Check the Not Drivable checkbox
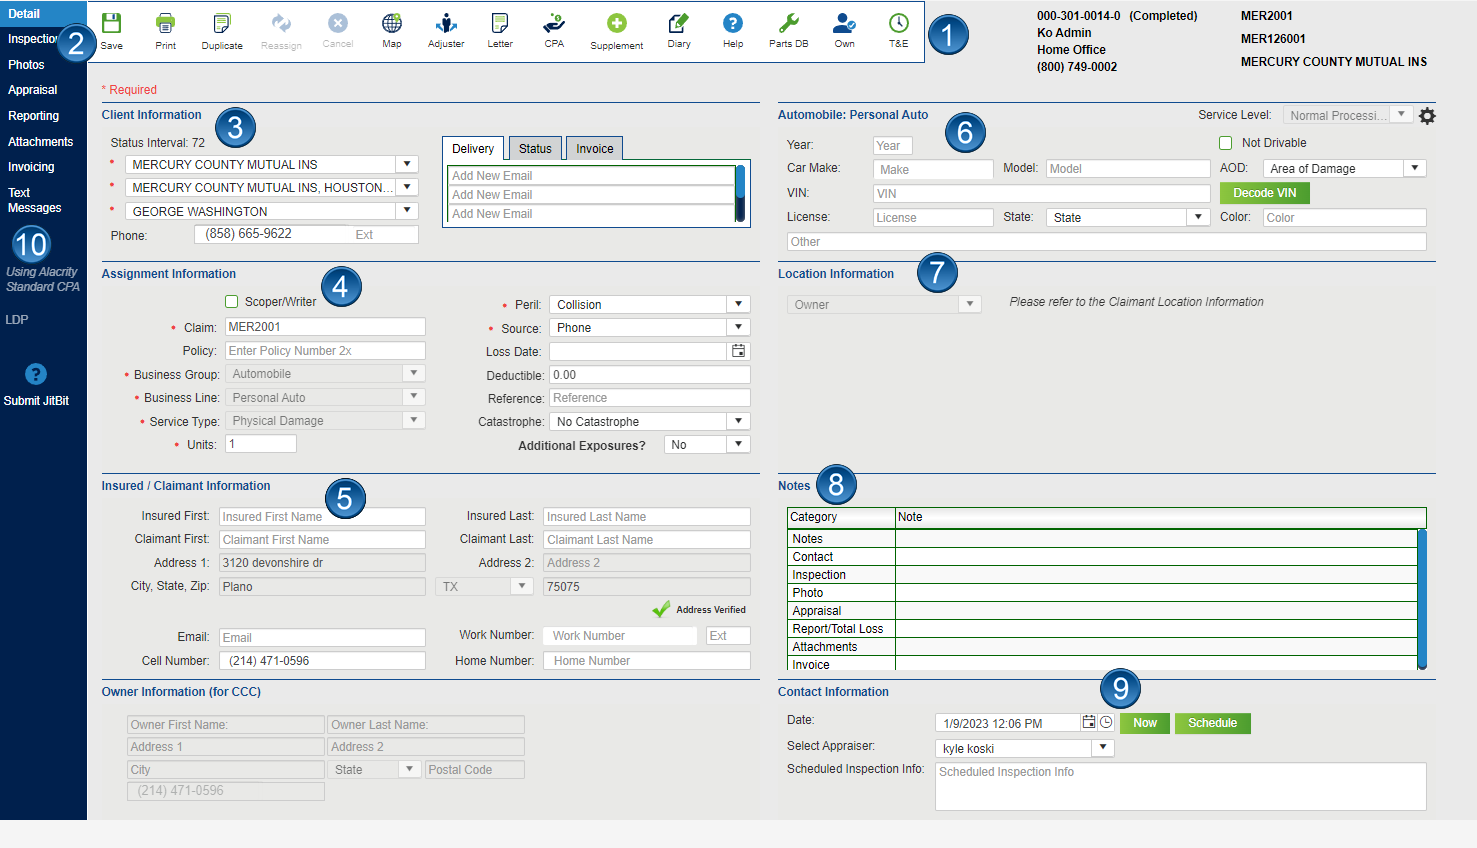1477x848 pixels. tap(1225, 143)
